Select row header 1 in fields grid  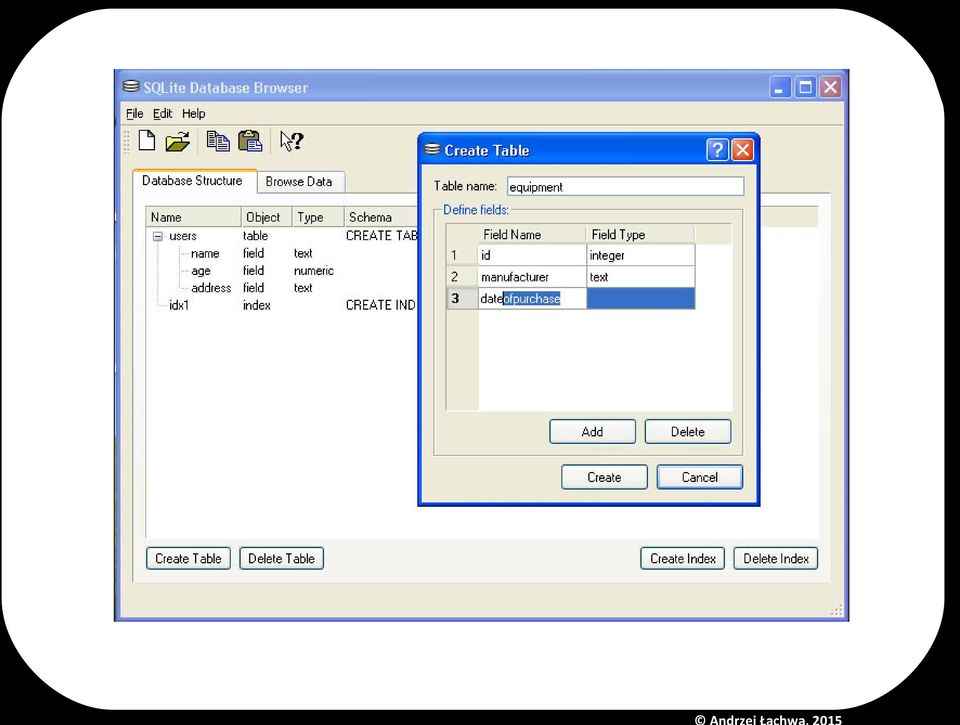pyautogui.click(x=462, y=255)
